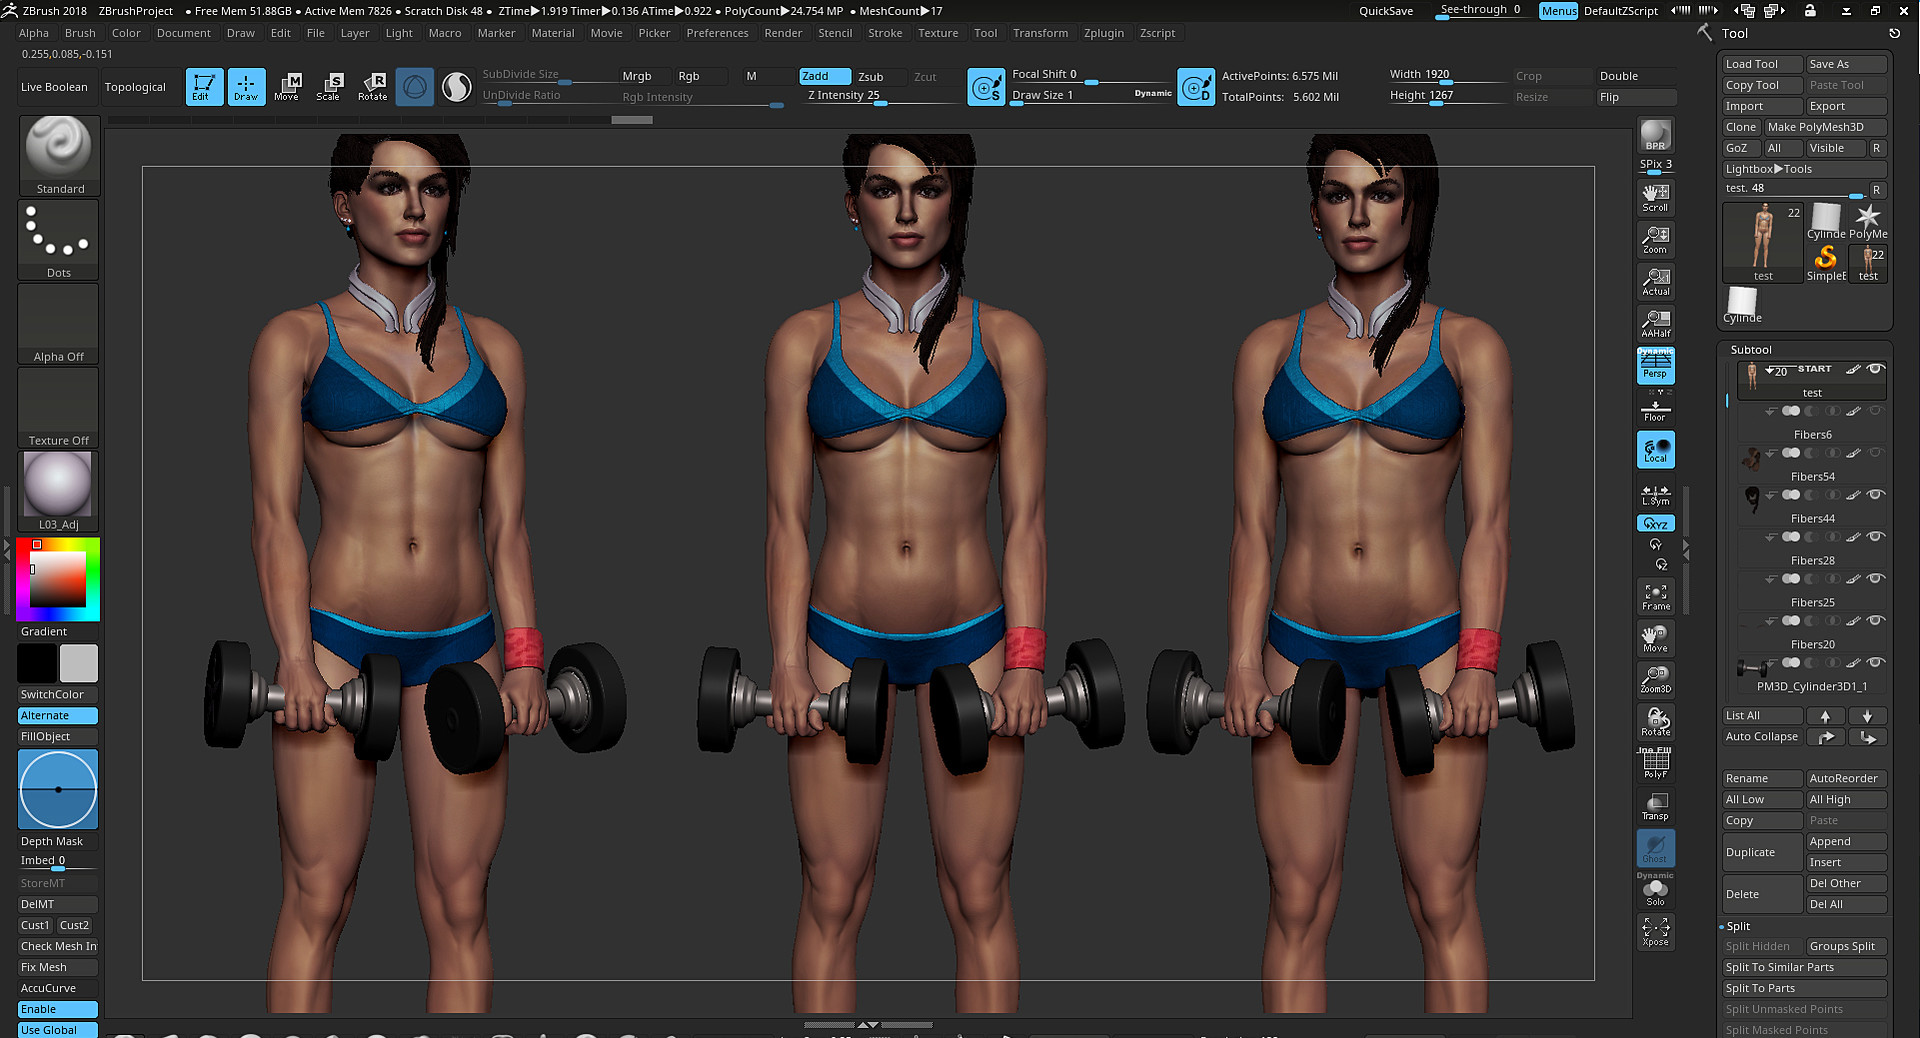Open the Preferences menu

click(717, 33)
